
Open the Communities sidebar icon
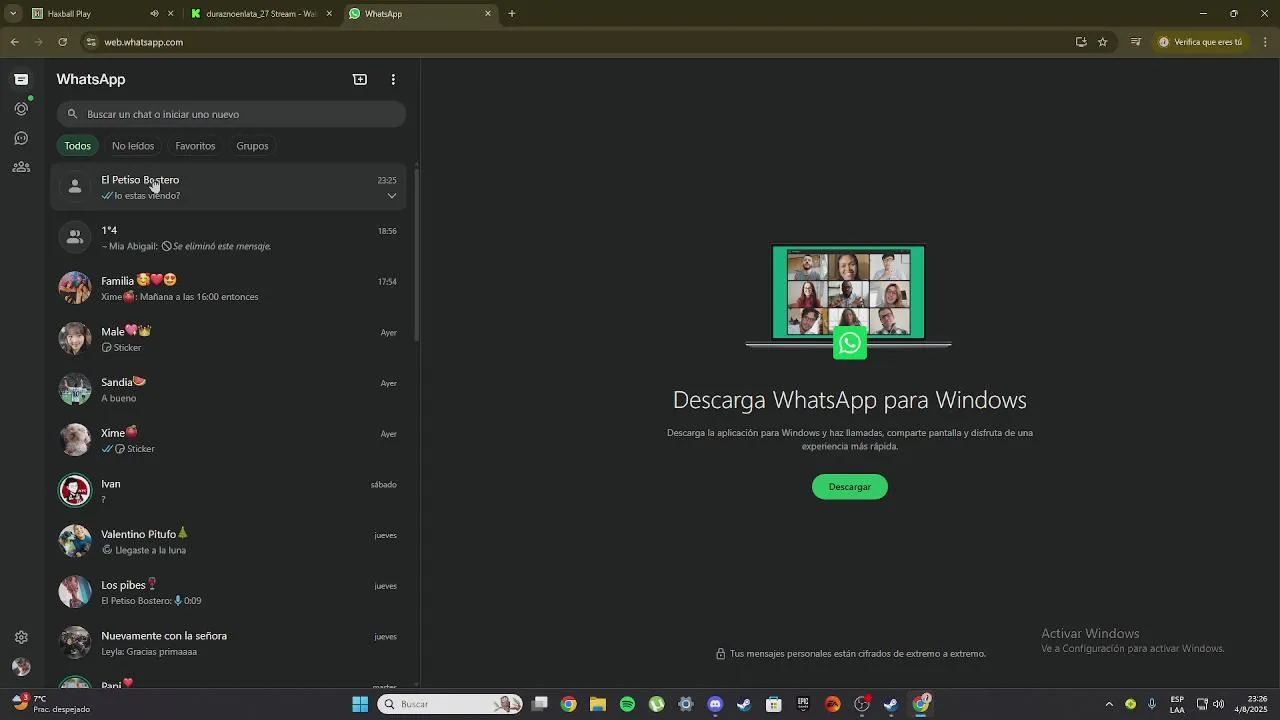pos(21,167)
